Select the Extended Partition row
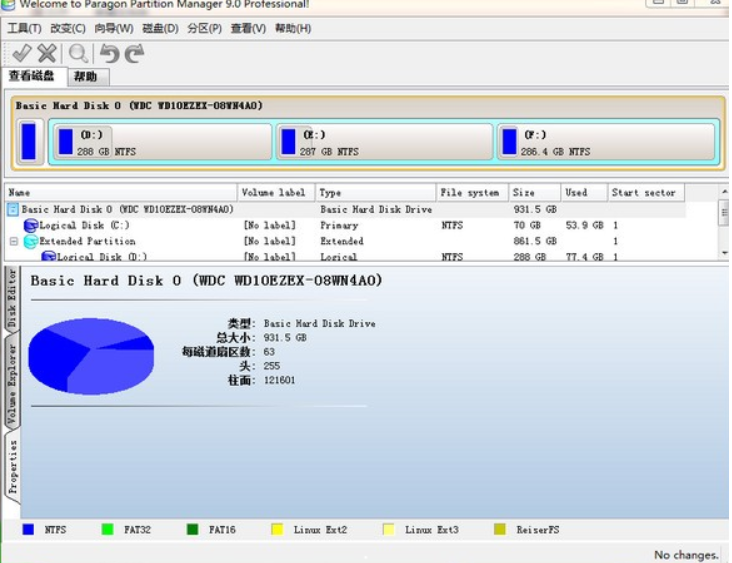The image size is (732, 563). (345, 241)
